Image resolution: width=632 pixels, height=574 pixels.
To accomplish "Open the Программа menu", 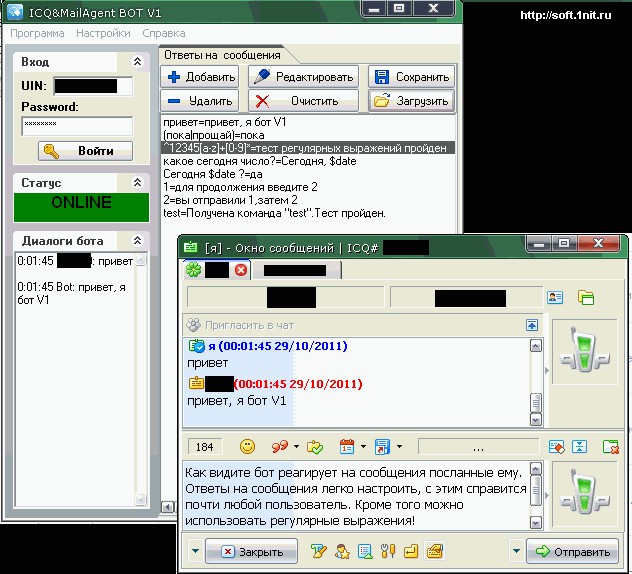I will click(x=37, y=33).
